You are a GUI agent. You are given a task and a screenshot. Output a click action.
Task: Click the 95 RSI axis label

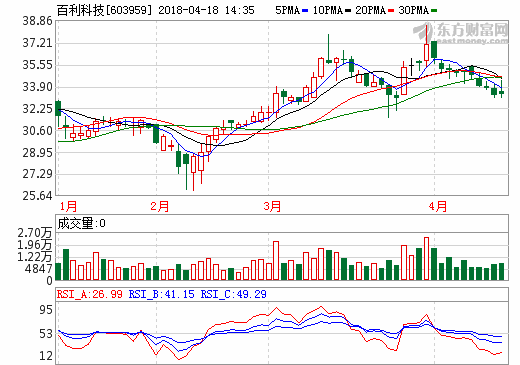tap(46, 310)
